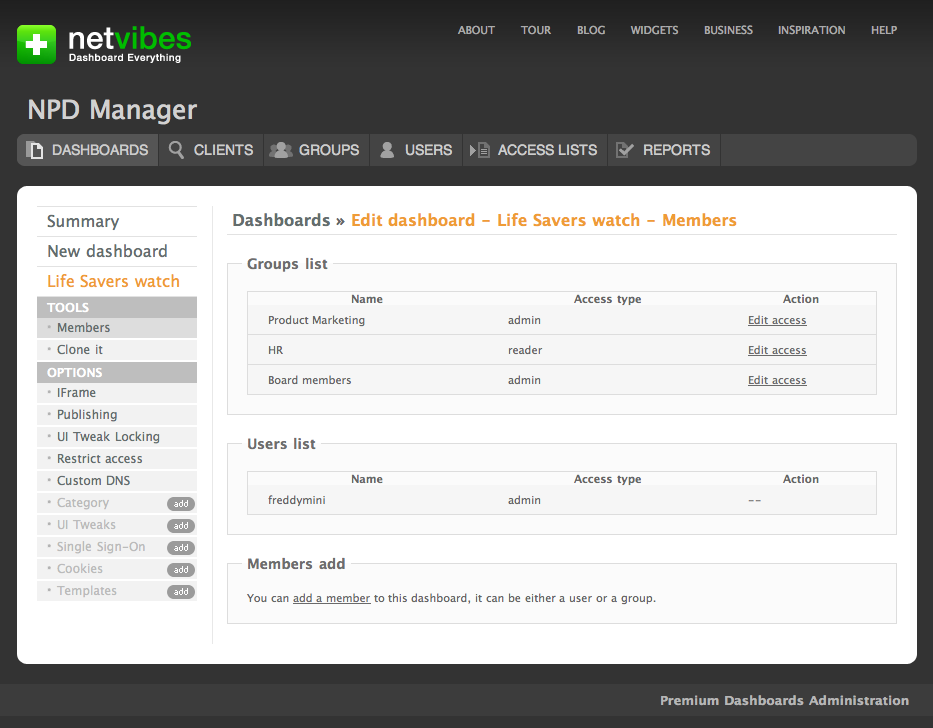Edit access for Board members group
The image size is (933, 728).
click(x=777, y=380)
